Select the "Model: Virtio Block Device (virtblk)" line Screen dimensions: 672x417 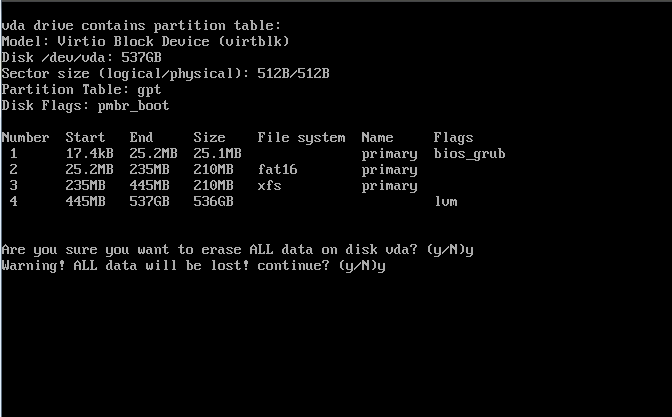pyautogui.click(x=145, y=42)
